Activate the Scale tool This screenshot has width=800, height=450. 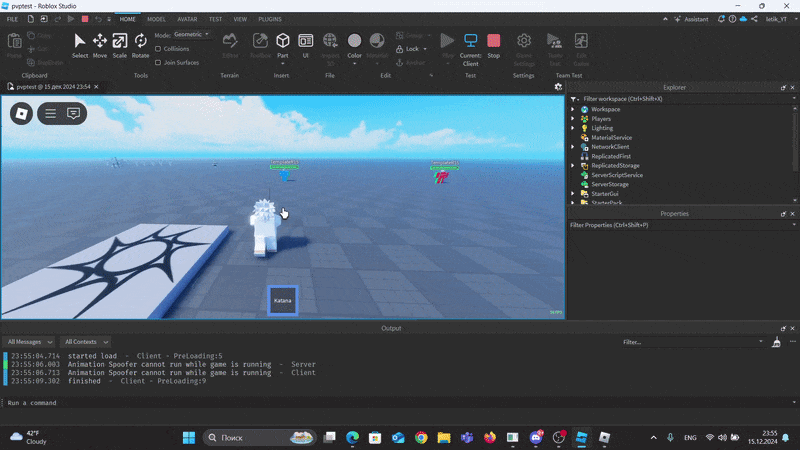tap(119, 46)
